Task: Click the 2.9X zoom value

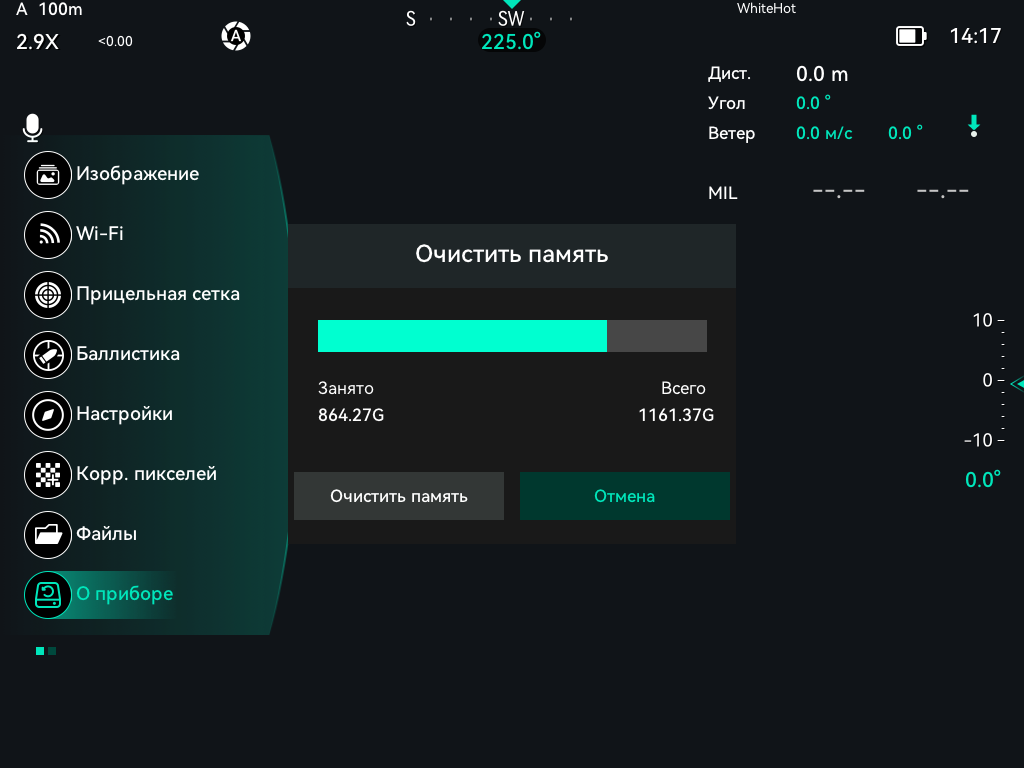Action: (x=37, y=42)
